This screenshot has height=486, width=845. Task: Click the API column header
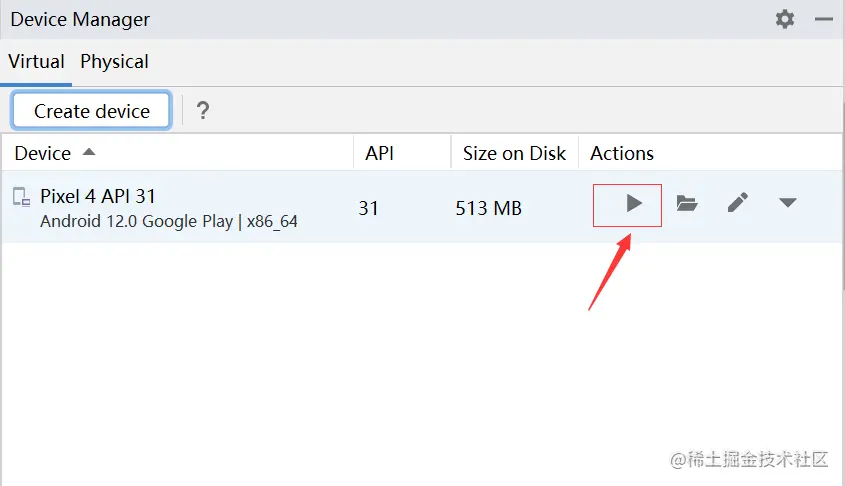click(379, 153)
